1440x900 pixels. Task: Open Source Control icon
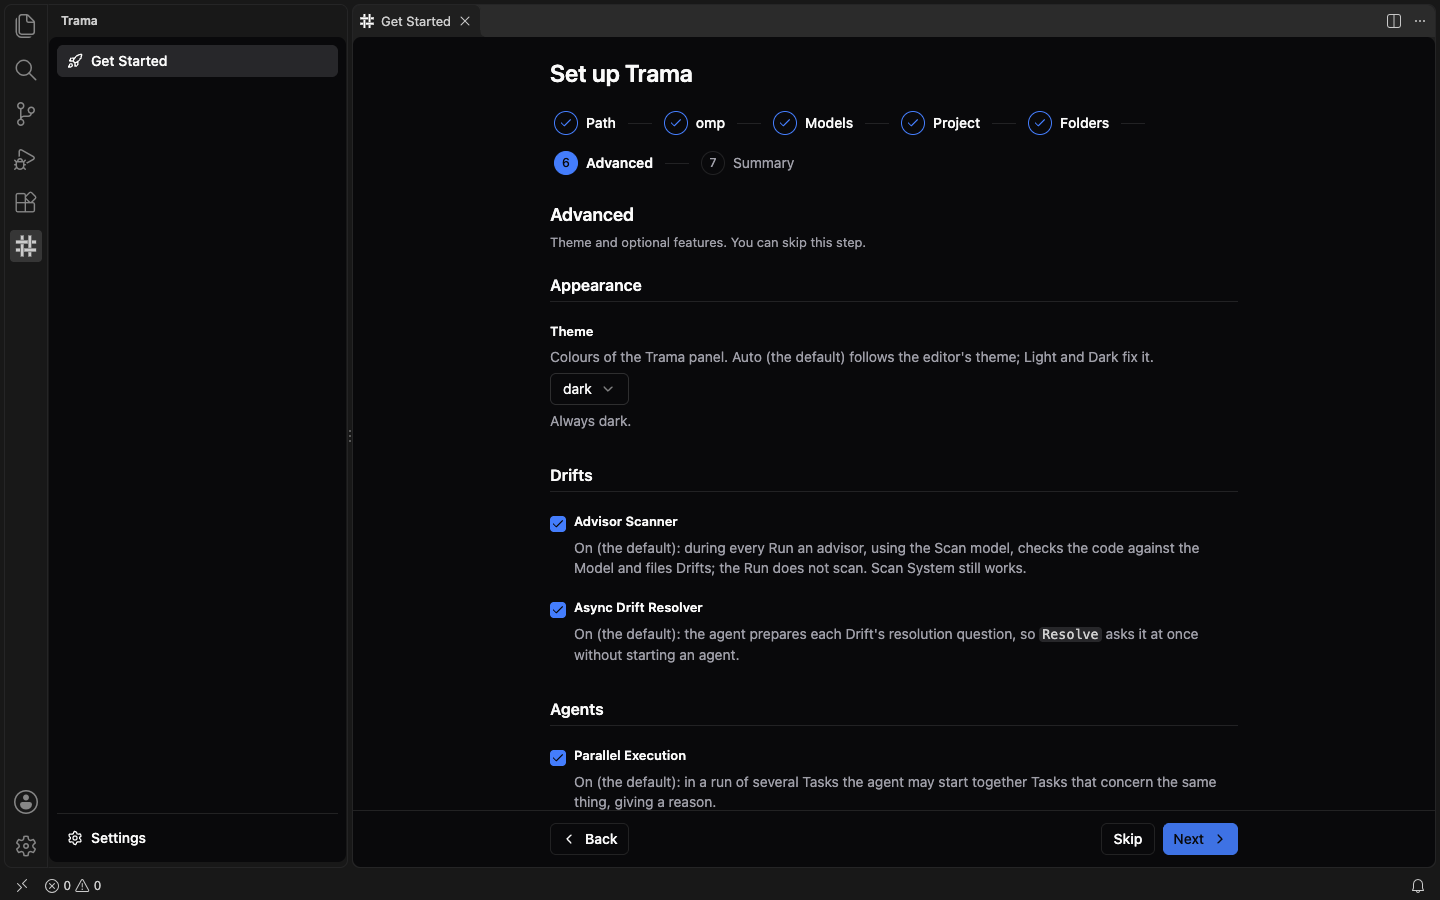(x=26, y=114)
